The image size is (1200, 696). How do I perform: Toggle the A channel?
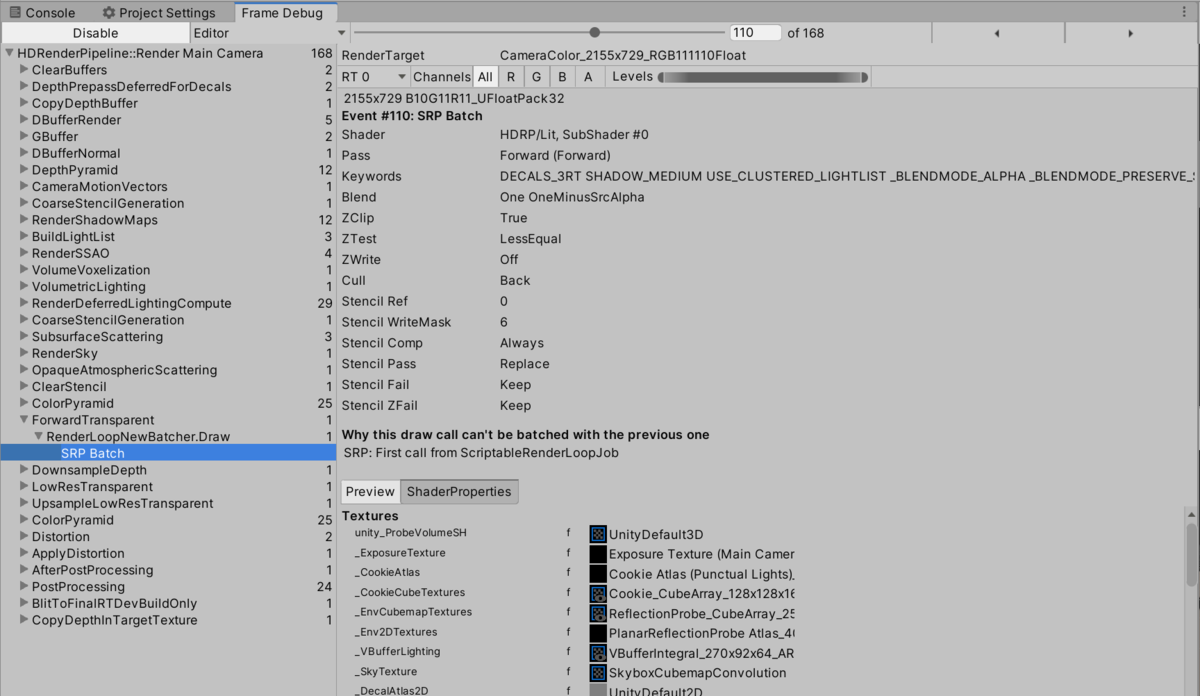(588, 77)
